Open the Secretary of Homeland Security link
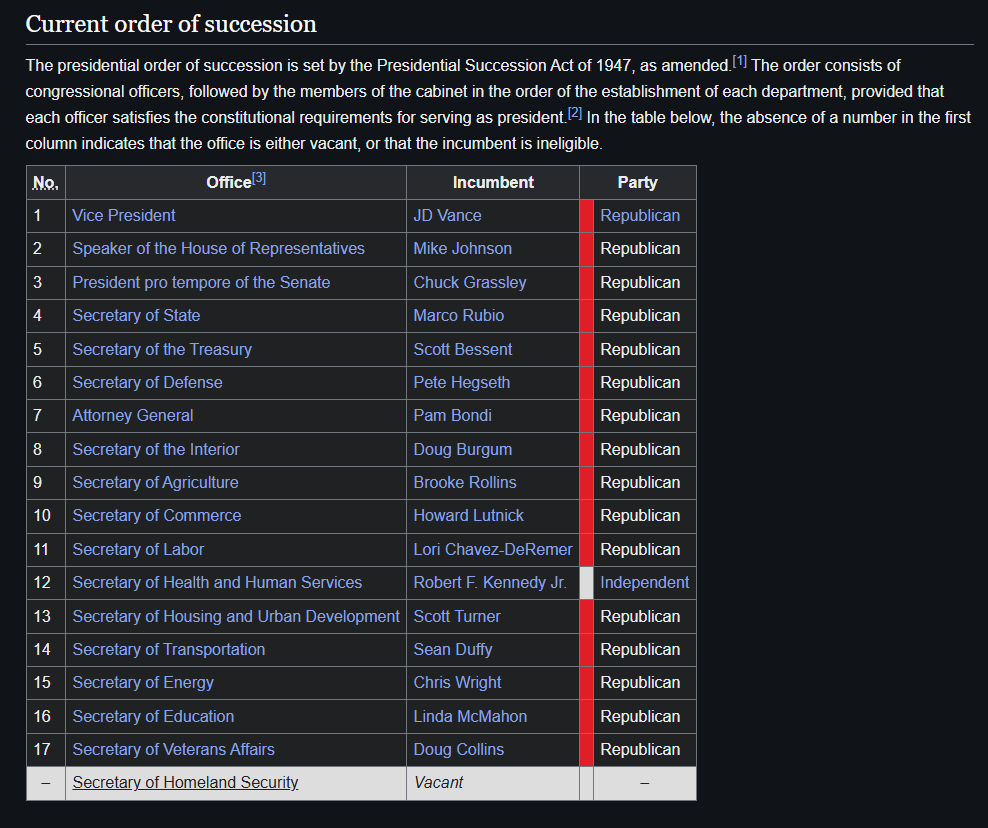Screen dimensions: 988x828 (185, 782)
